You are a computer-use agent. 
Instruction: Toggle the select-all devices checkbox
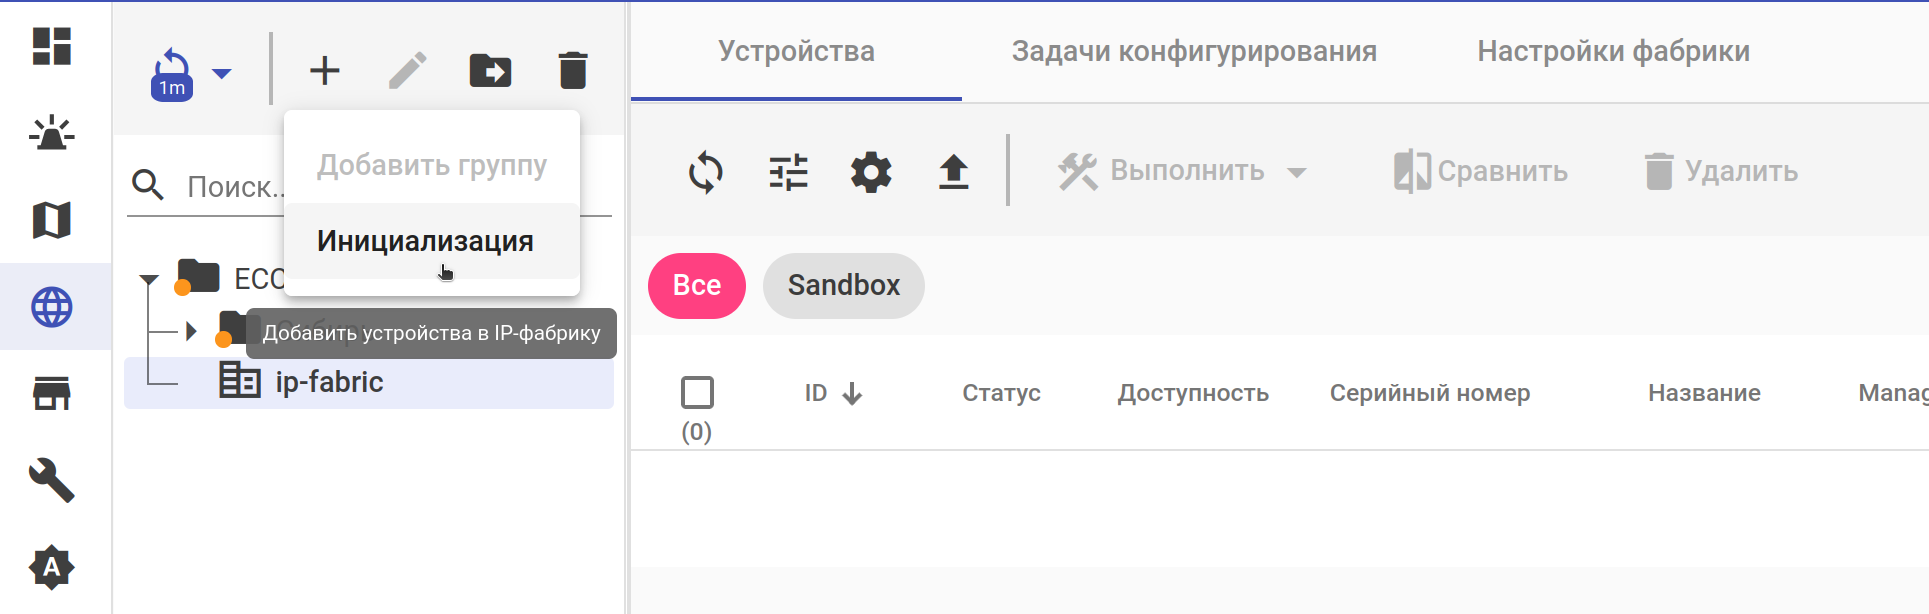pos(697,393)
